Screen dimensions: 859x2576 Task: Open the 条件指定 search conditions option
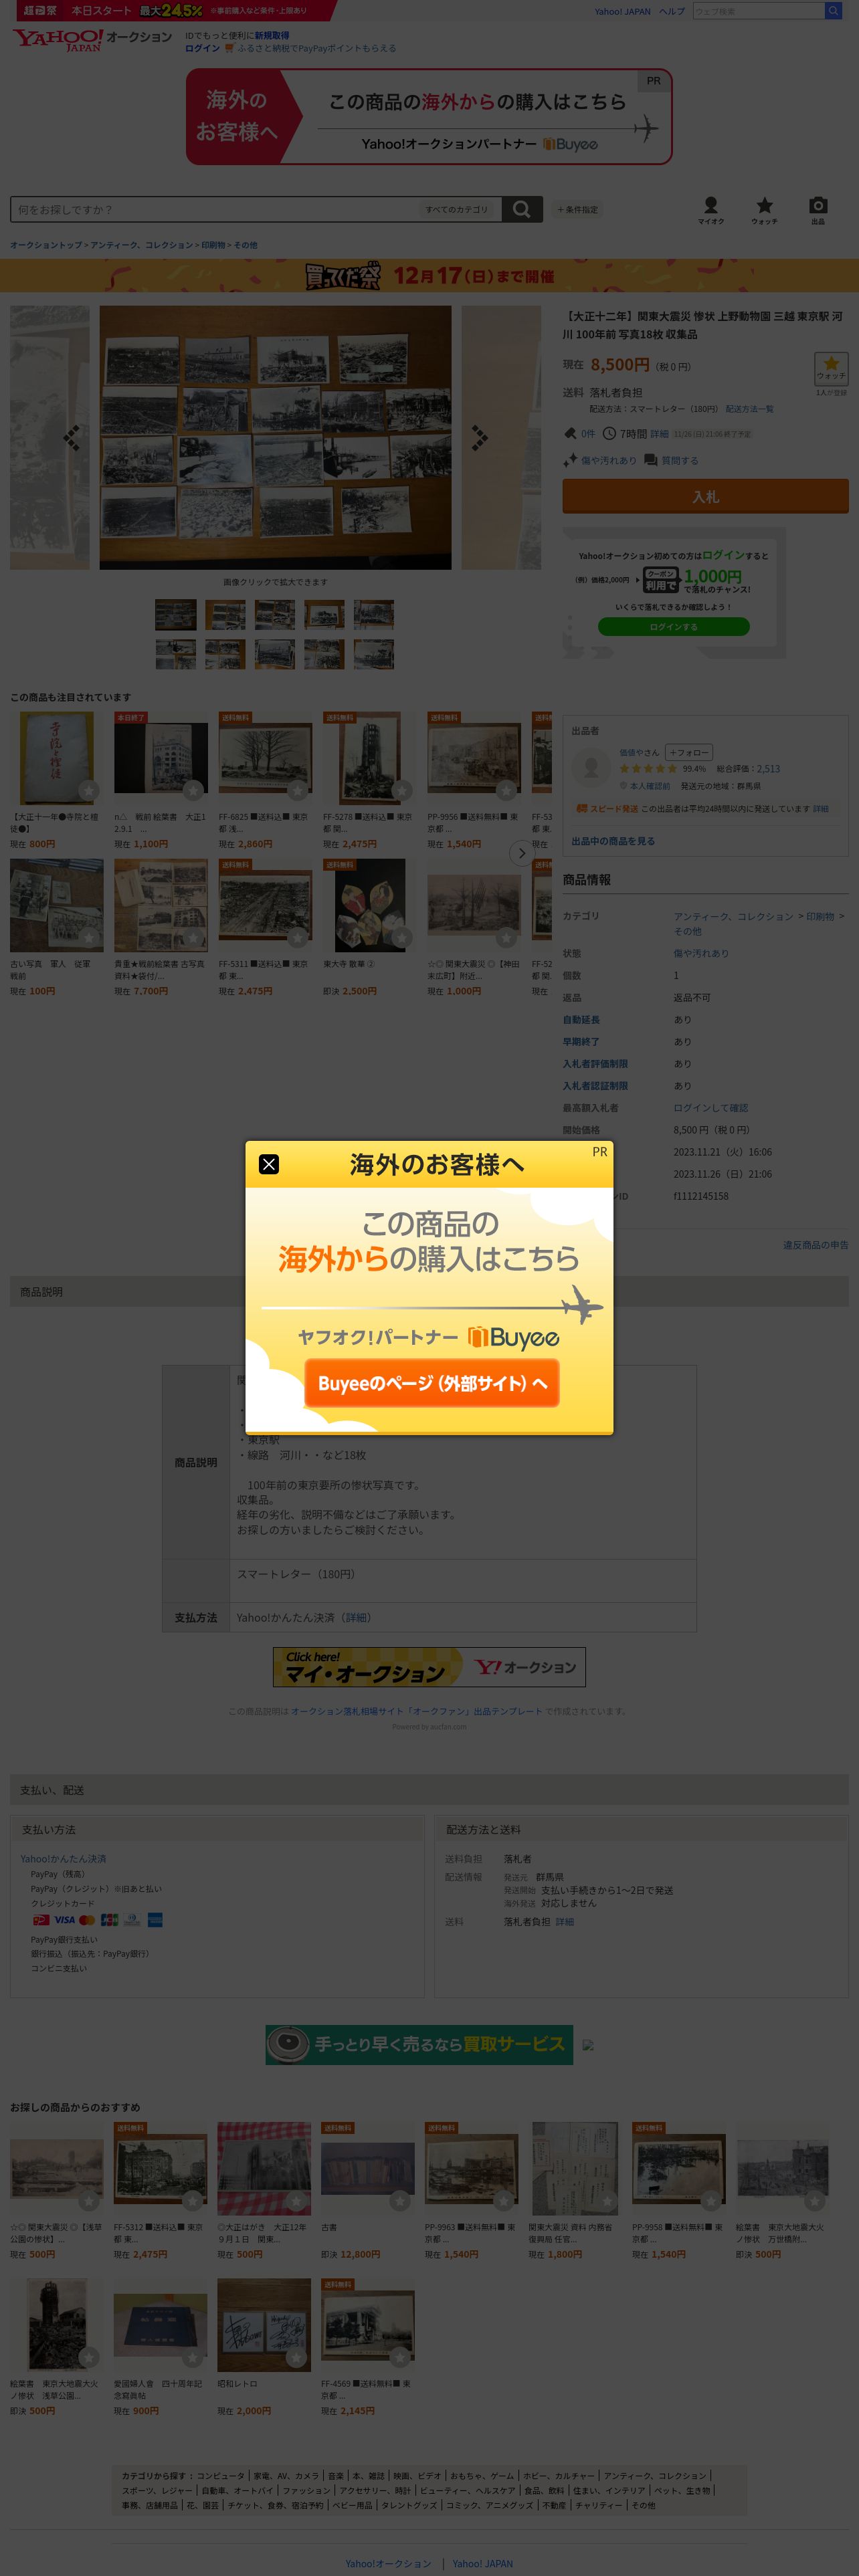577,210
